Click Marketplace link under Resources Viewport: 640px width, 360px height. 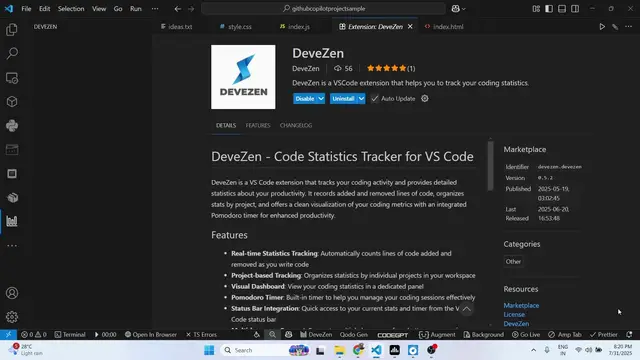point(521,305)
